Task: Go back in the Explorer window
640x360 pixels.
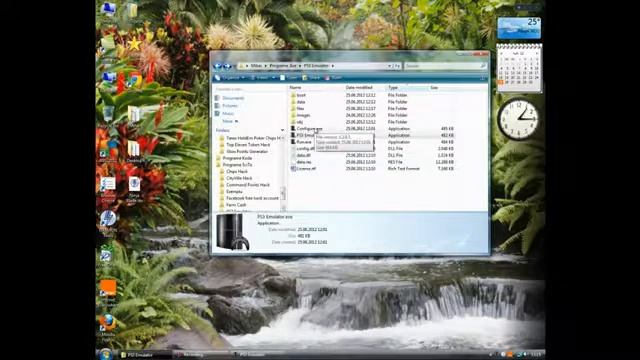Action: (x=218, y=66)
